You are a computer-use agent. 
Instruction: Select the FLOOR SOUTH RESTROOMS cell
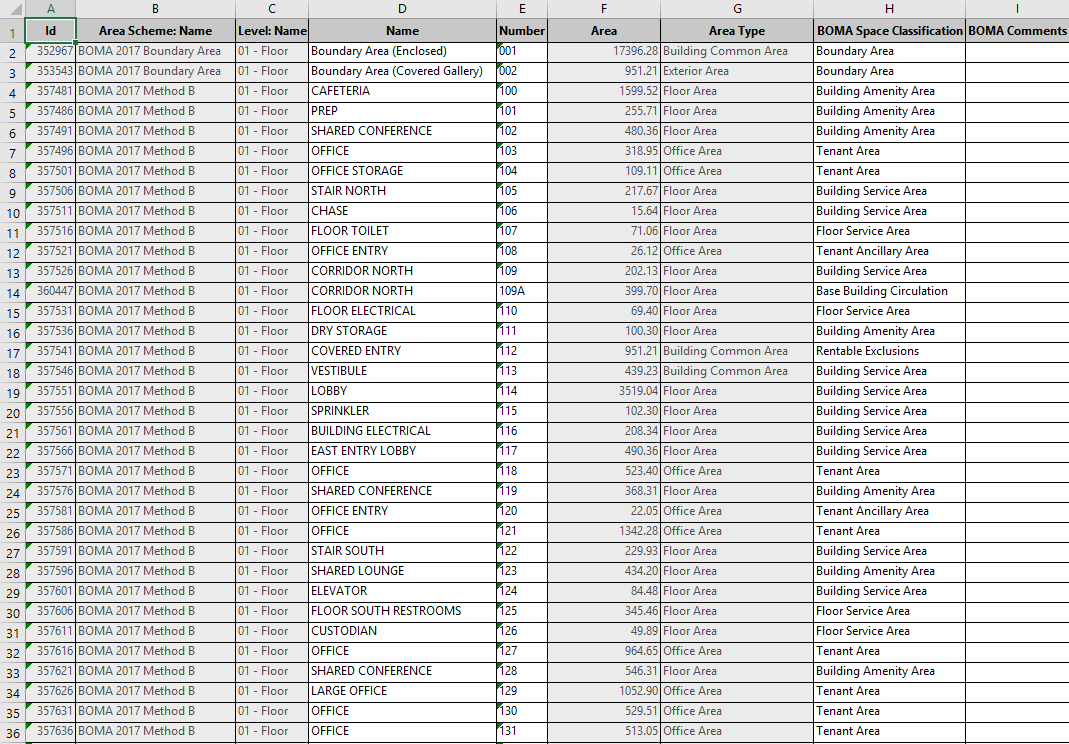pos(402,611)
